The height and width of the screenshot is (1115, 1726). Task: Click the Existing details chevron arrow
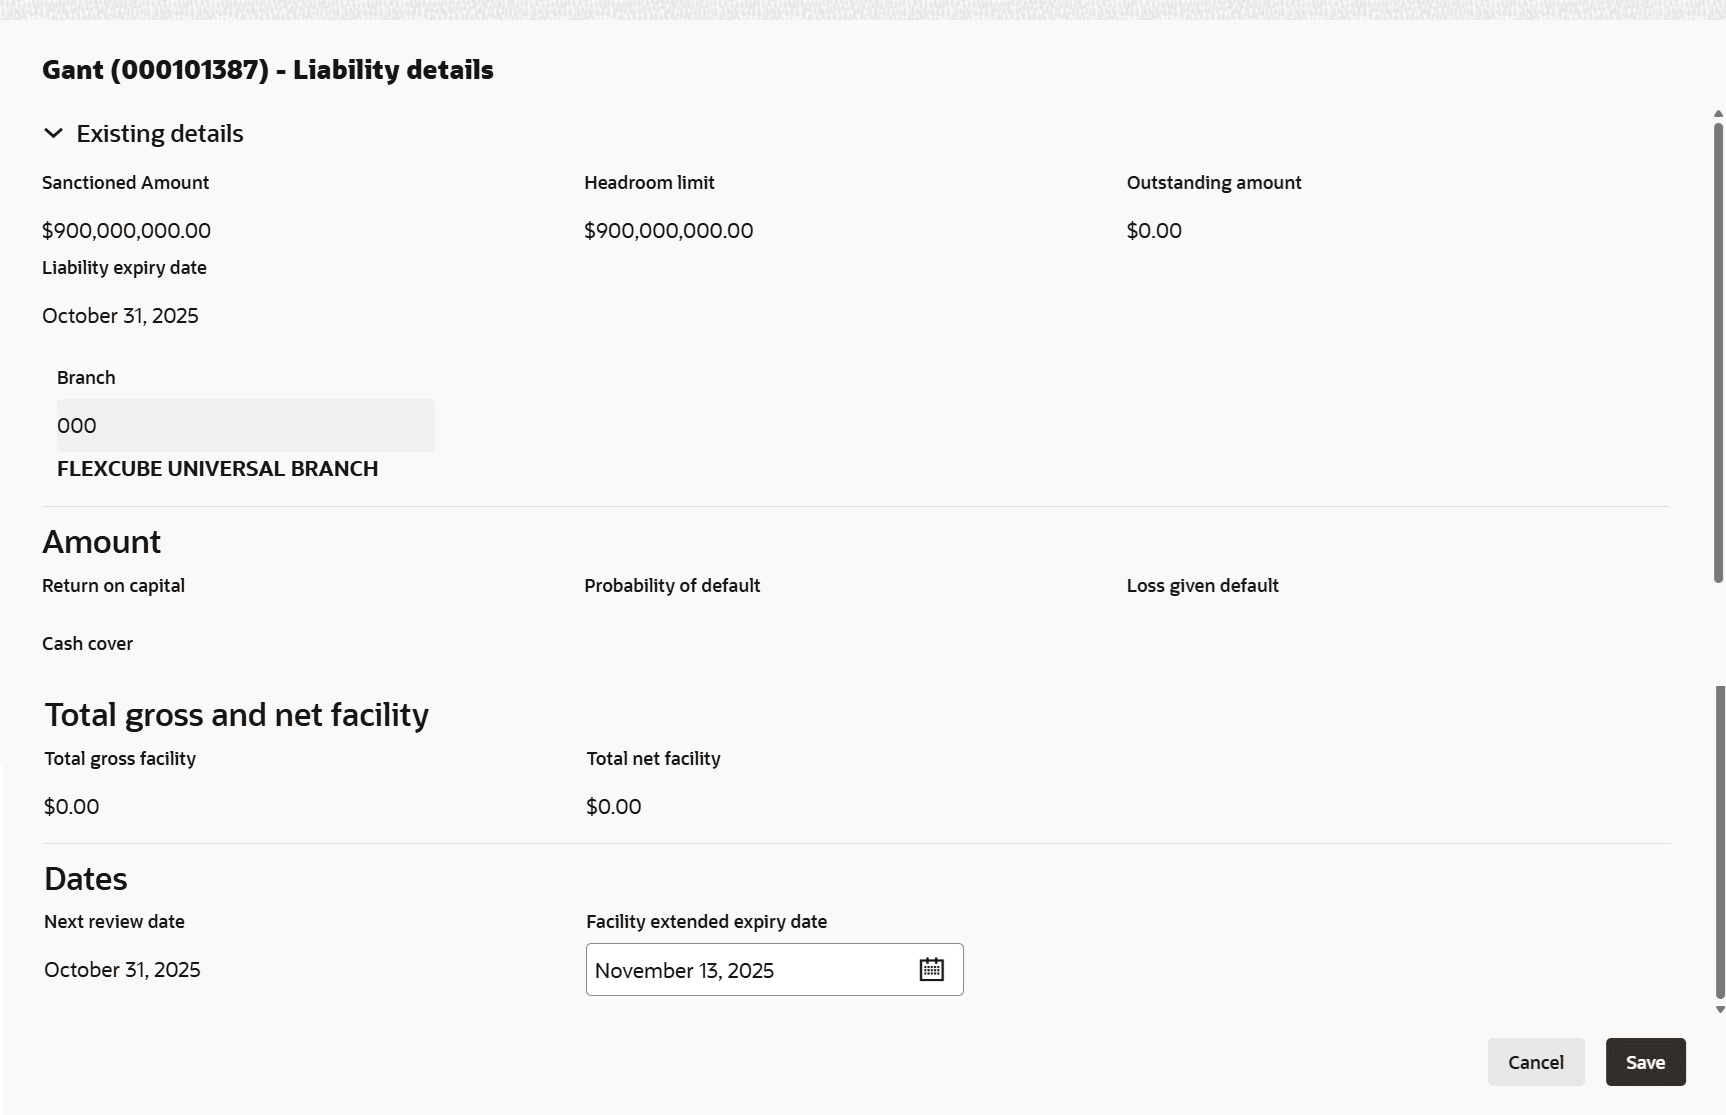[52, 132]
